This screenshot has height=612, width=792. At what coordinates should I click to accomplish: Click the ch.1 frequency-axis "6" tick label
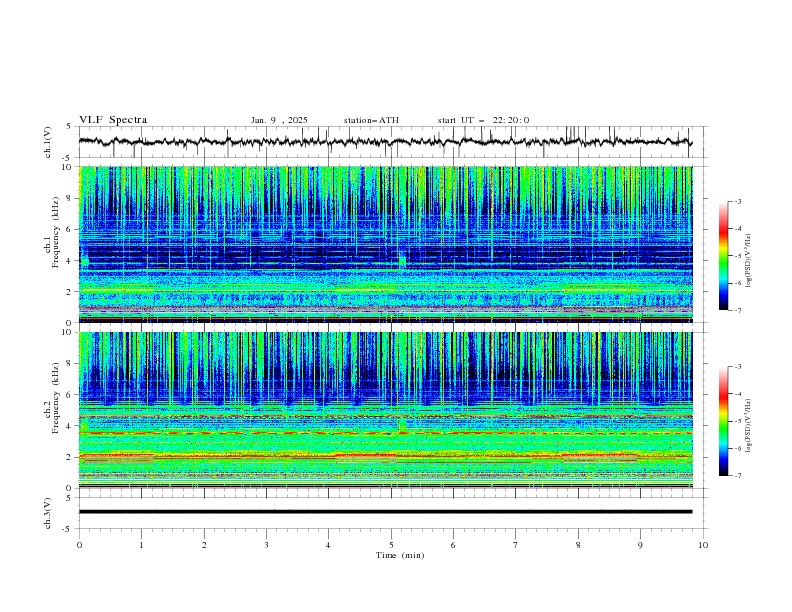69,229
